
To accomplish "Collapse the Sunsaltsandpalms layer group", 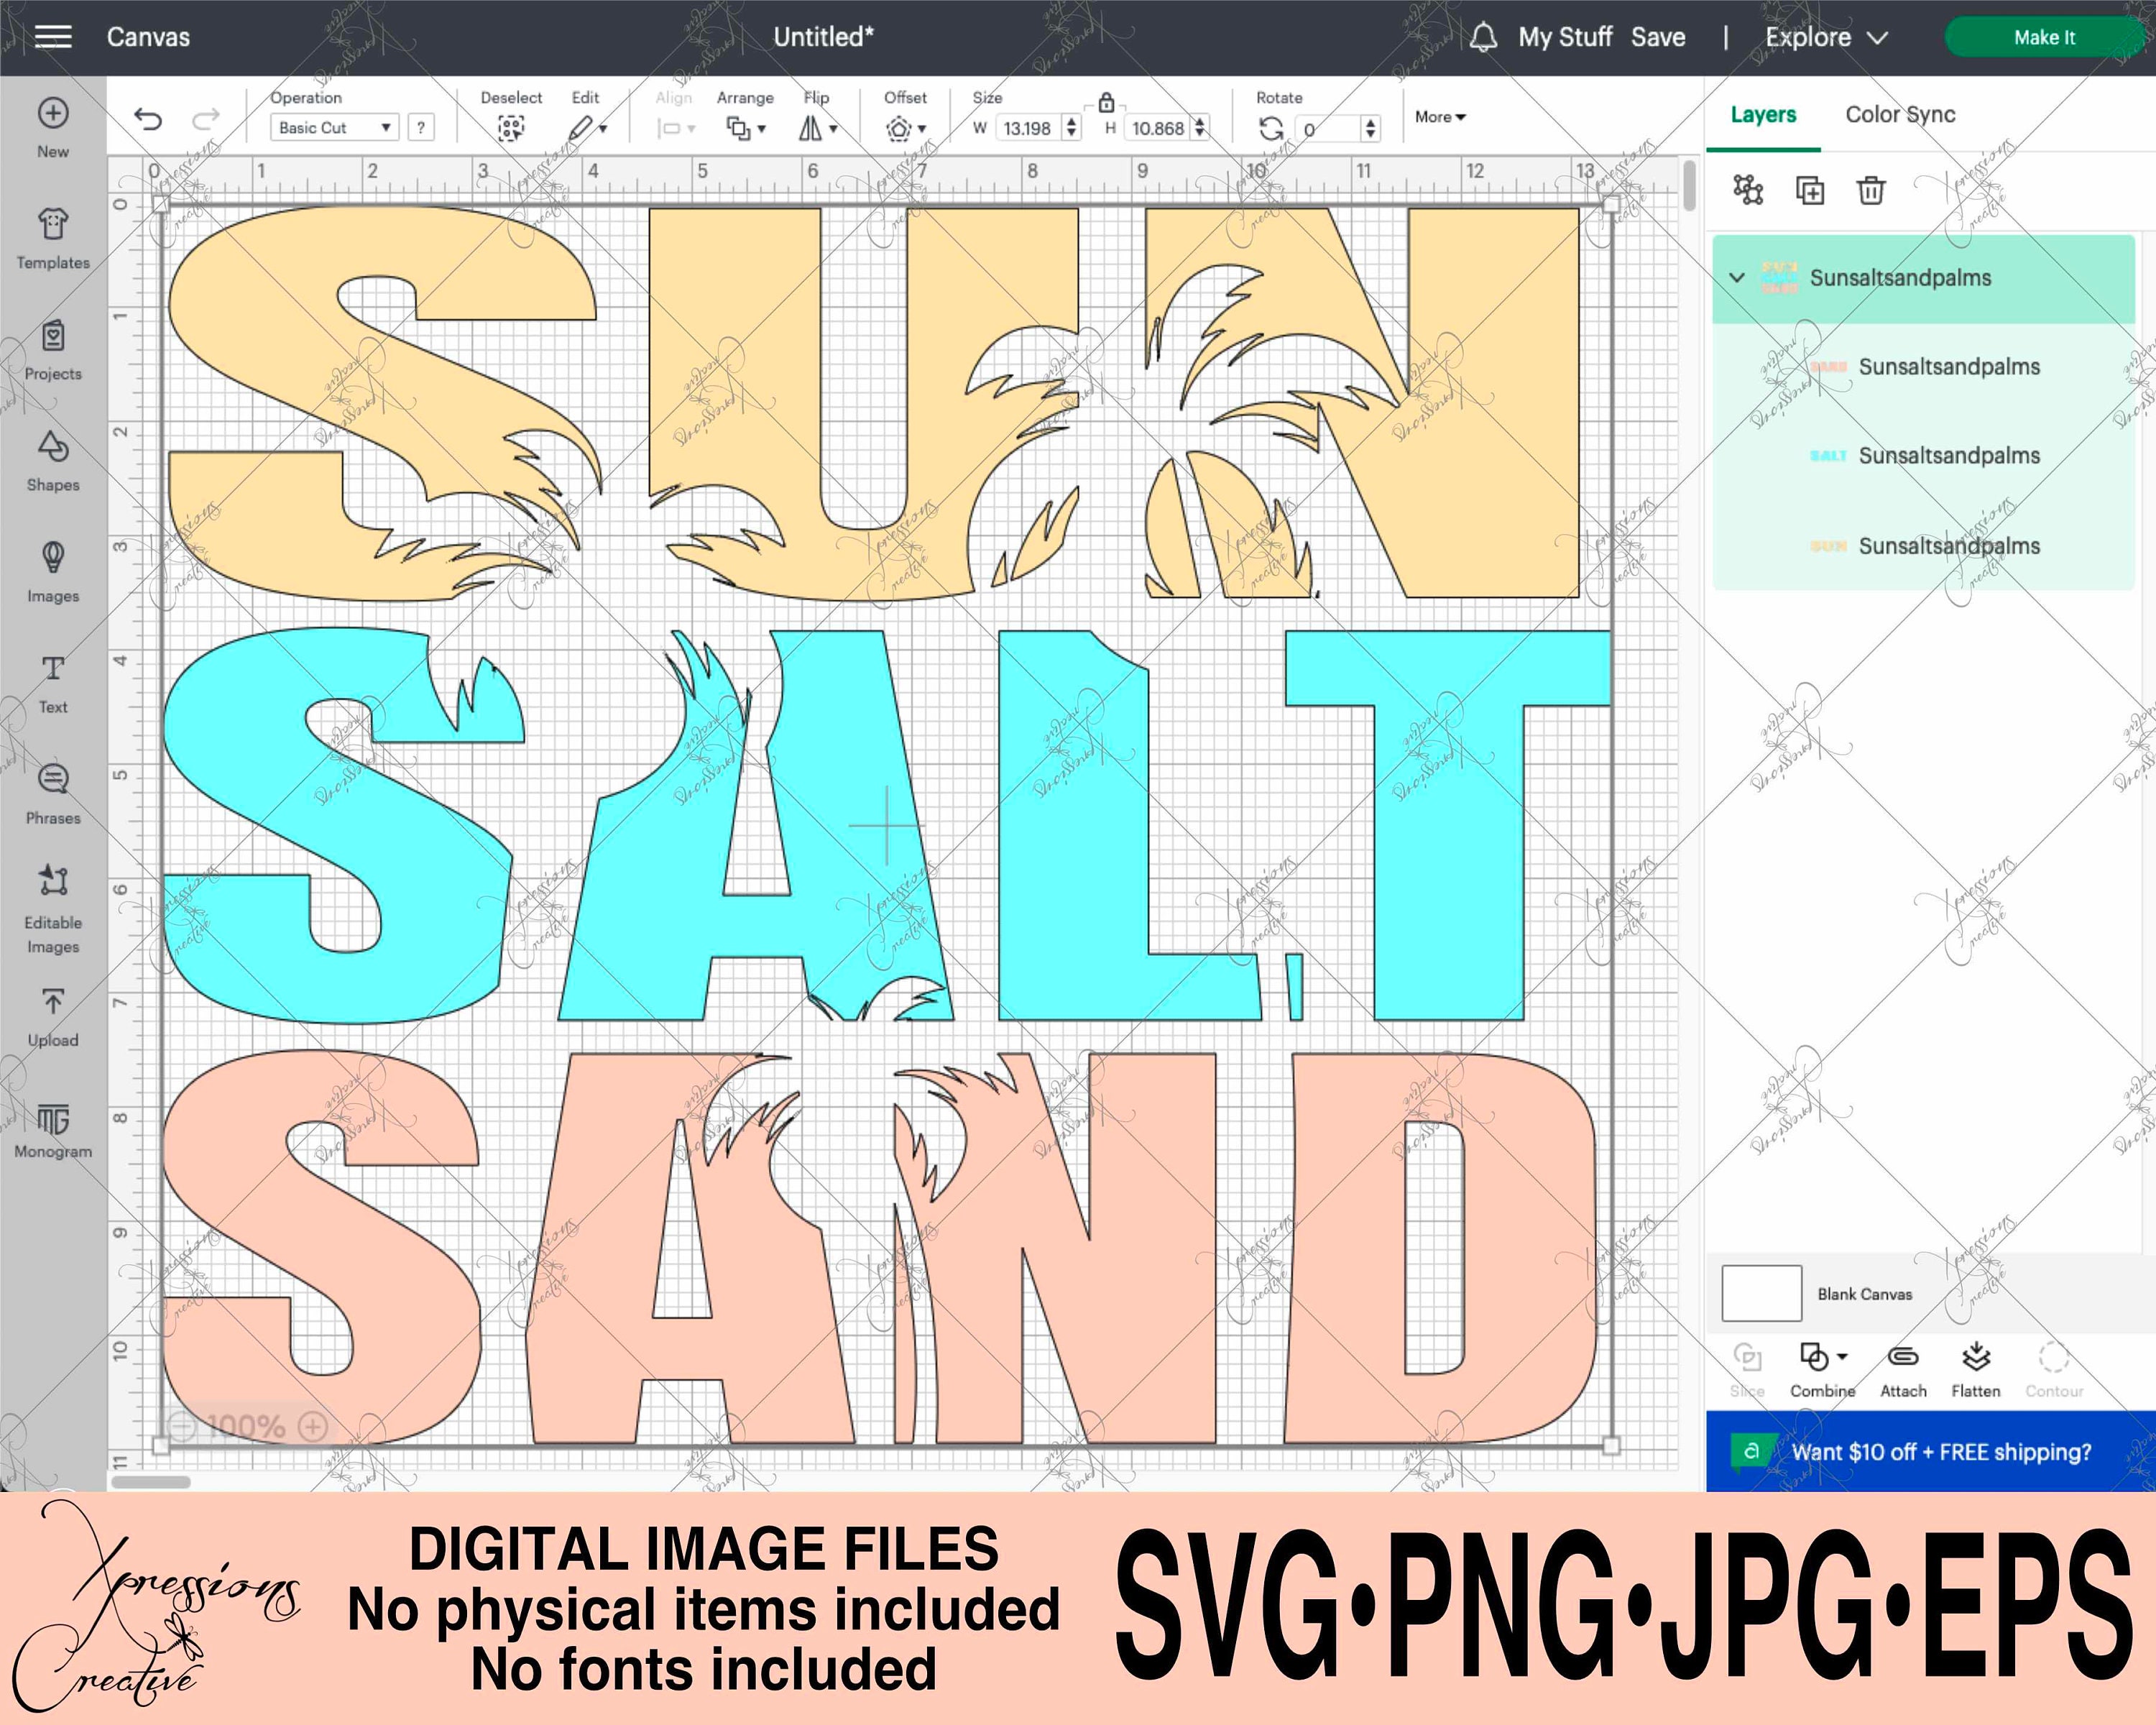I will 1737,279.
